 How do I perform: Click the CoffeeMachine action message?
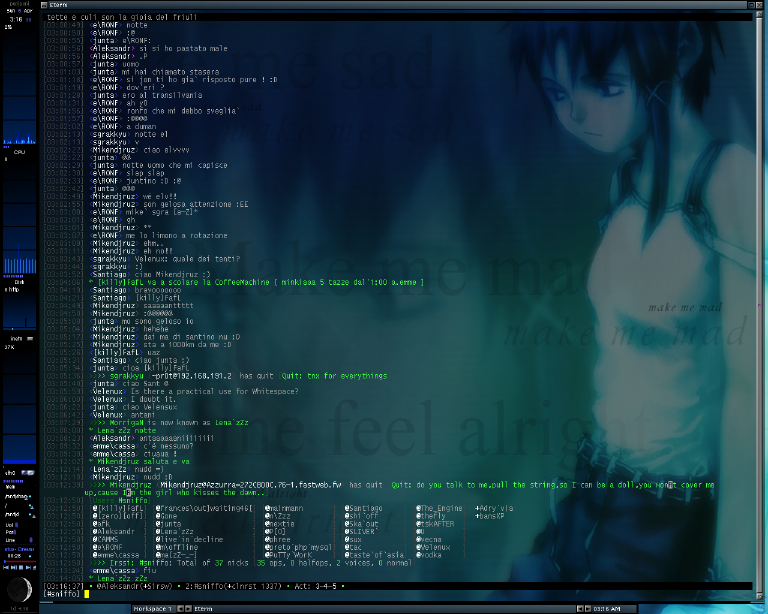tap(256, 283)
